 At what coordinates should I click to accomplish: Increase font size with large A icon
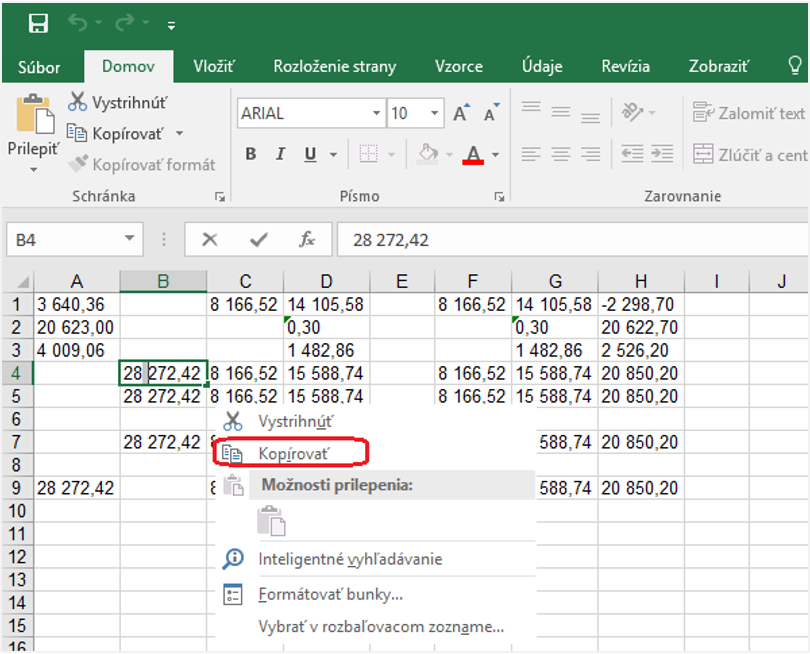[x=460, y=114]
